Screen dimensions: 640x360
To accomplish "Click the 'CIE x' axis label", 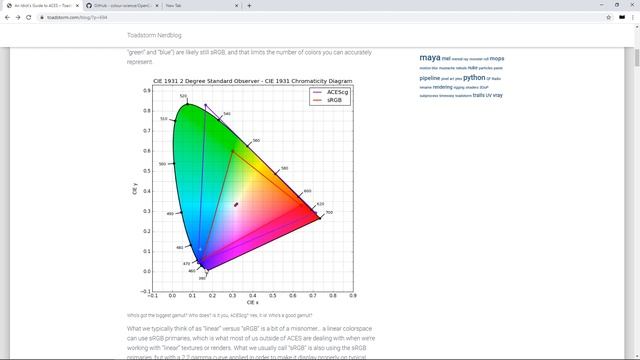I will [x=253, y=302].
